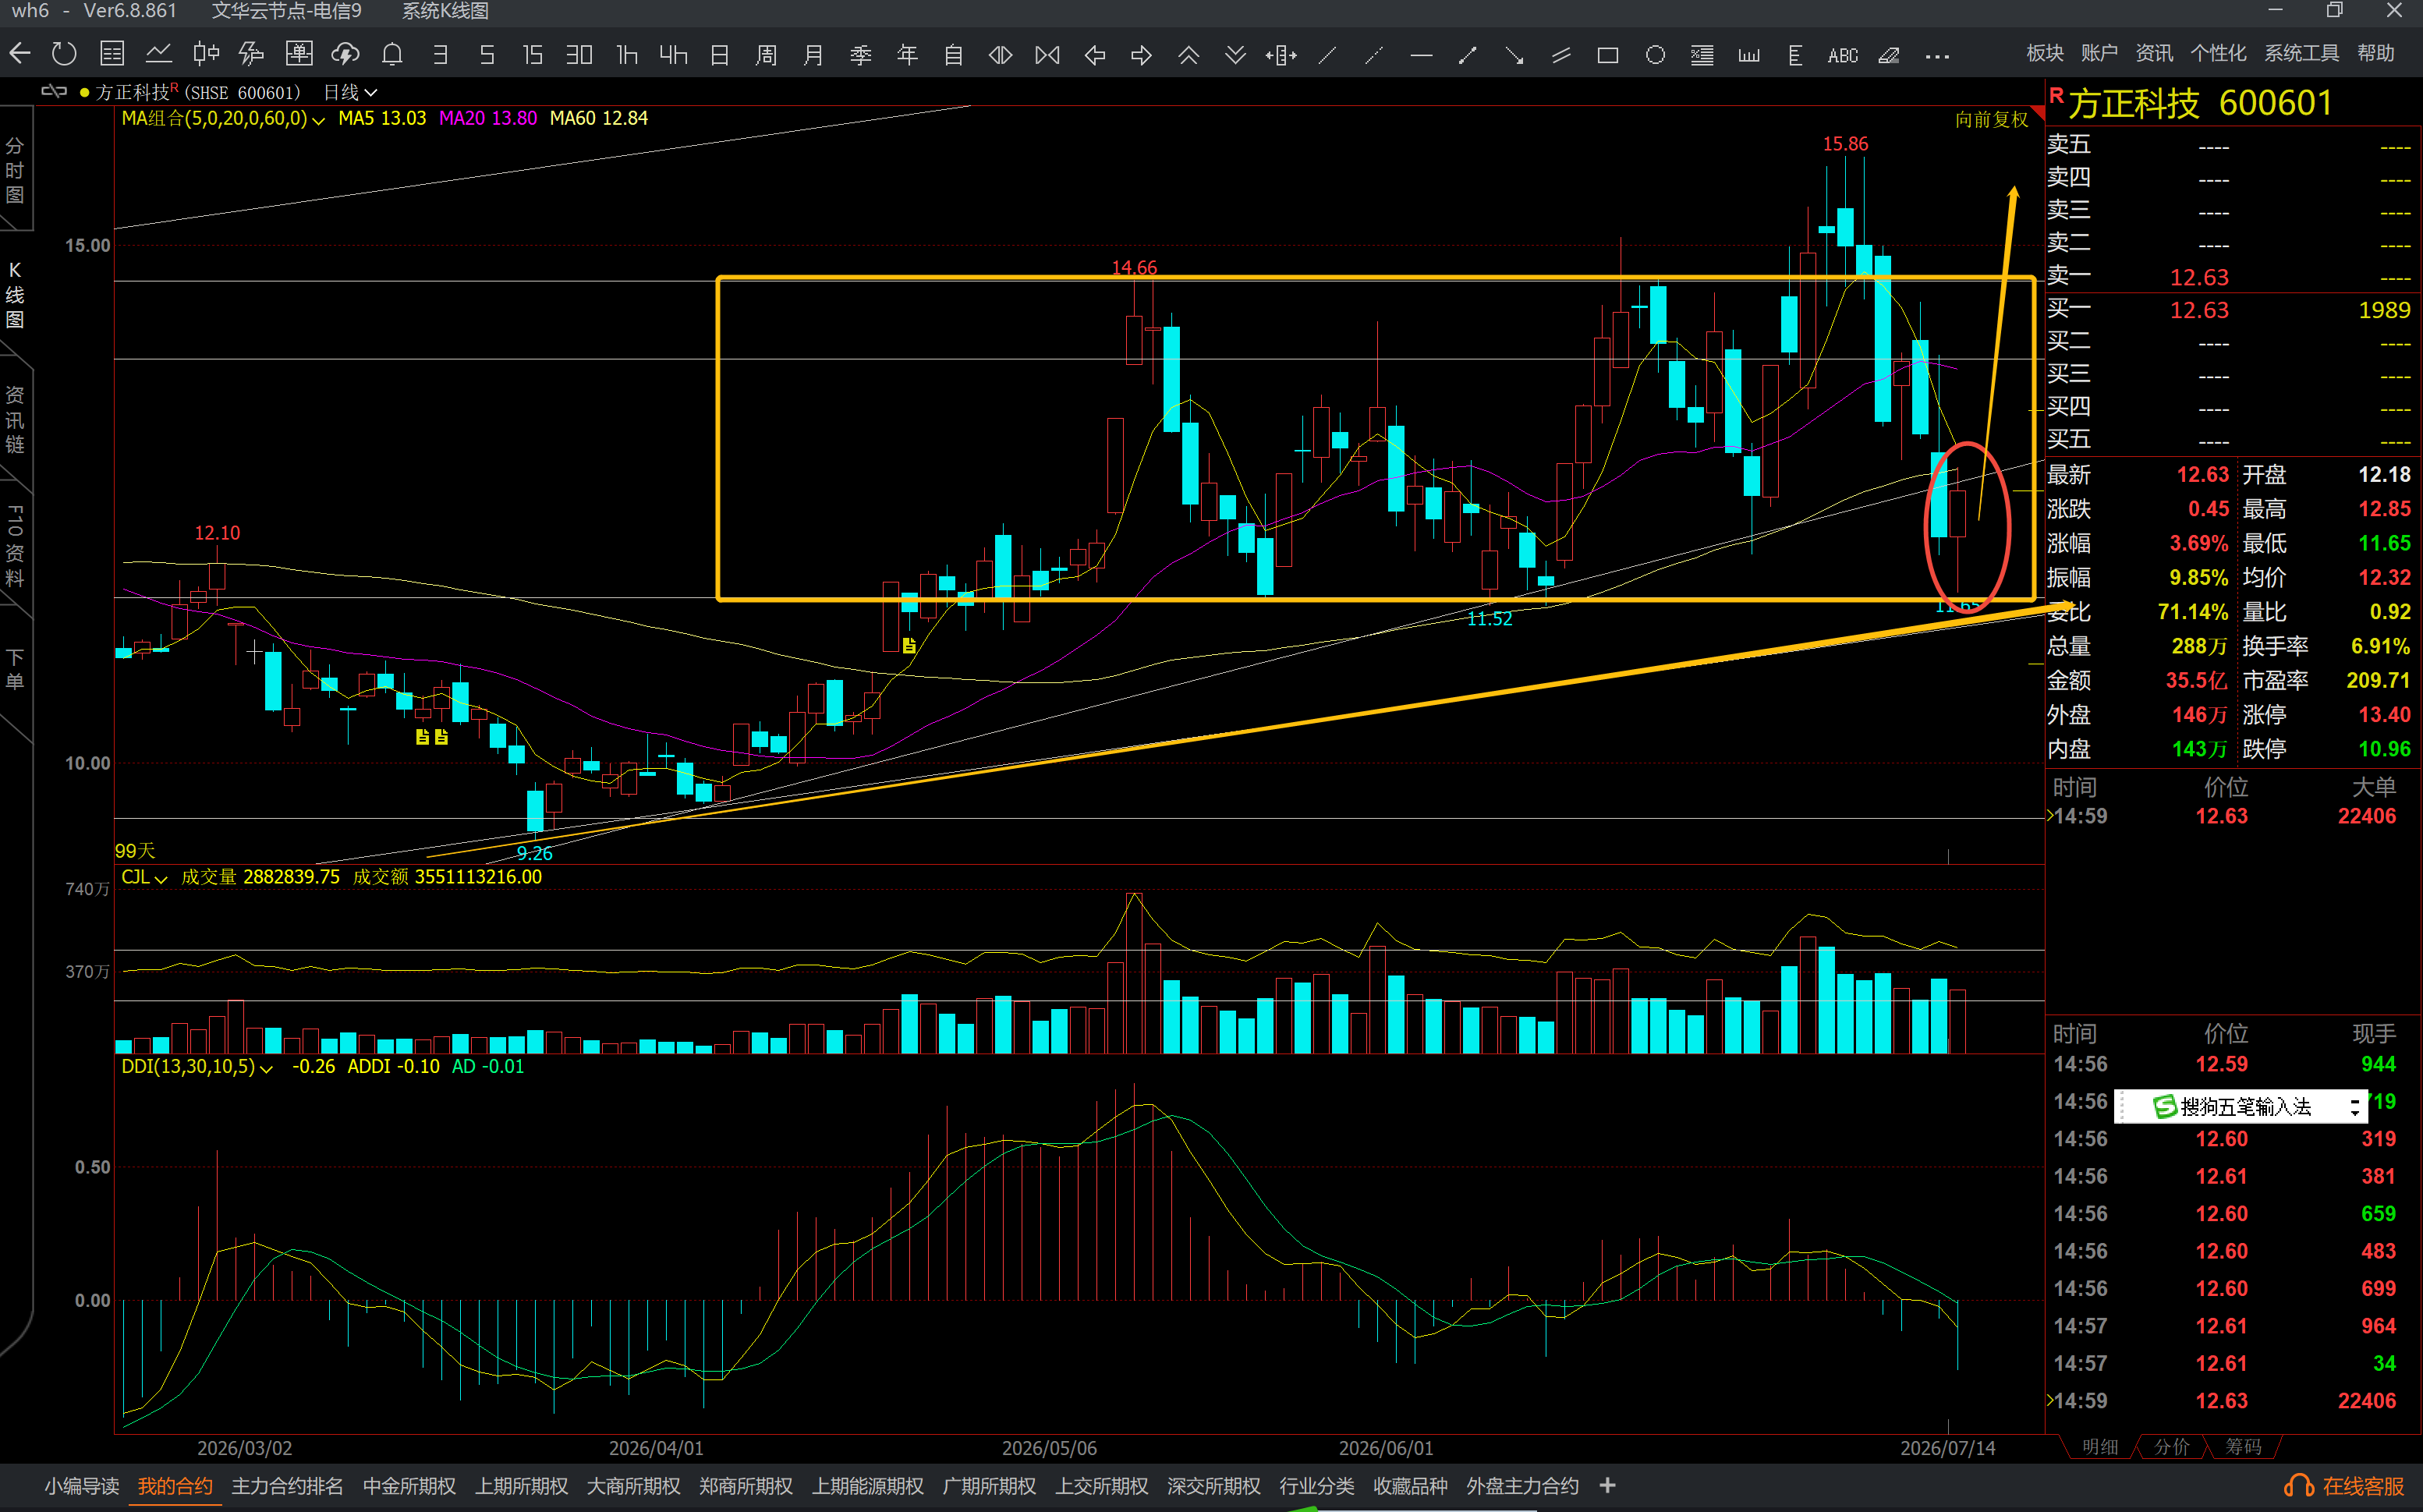Screen dimensions: 2423x1512
Task: Click the yellow note marker near 05/06 candles
Action: (908, 646)
